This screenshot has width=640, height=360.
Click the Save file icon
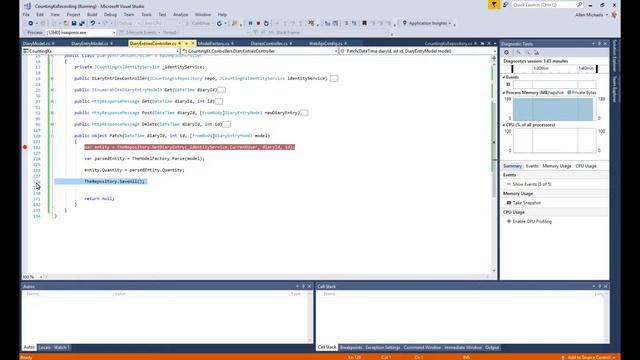[74, 23]
